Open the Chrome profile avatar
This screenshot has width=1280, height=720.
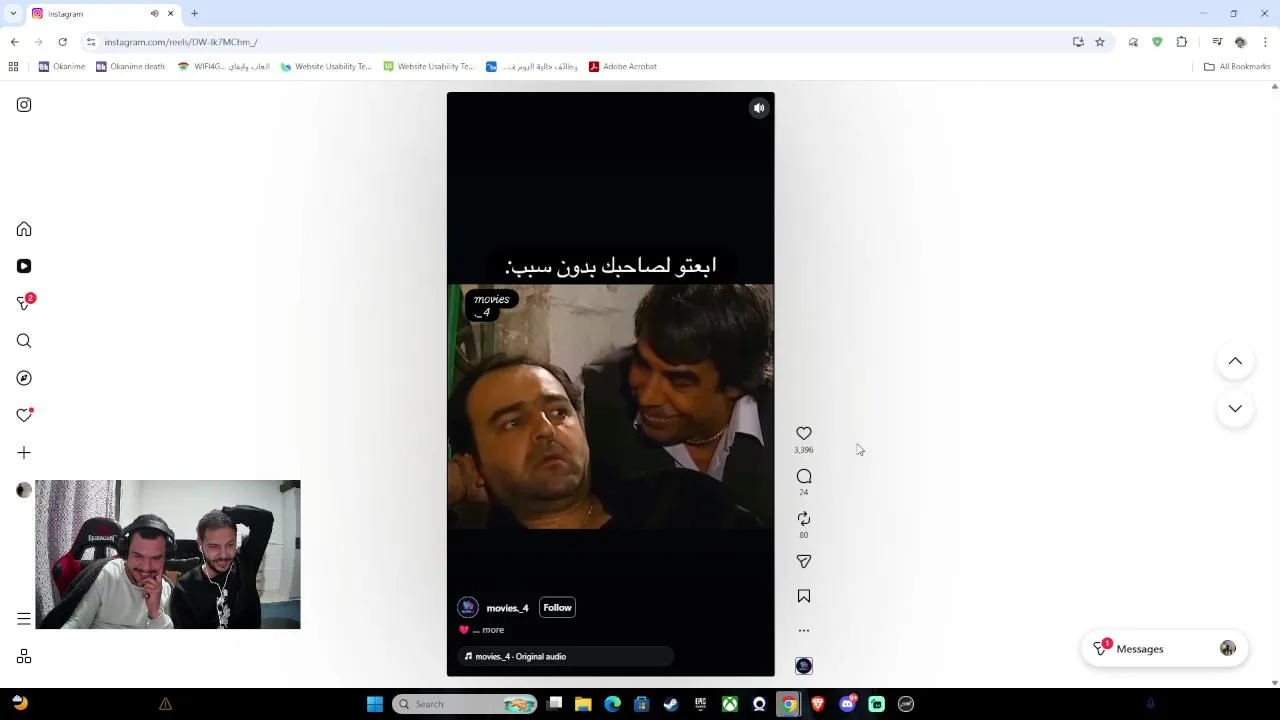pos(1241,42)
